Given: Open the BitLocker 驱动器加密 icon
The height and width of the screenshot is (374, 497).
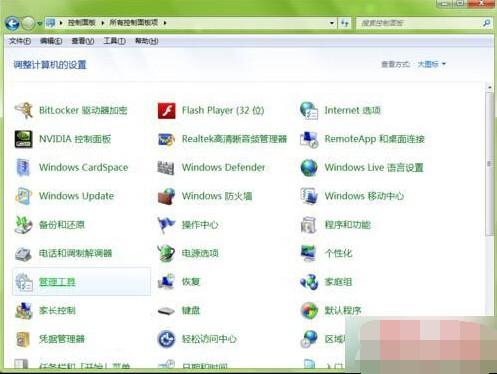Looking at the screenshot, I should [x=23, y=110].
